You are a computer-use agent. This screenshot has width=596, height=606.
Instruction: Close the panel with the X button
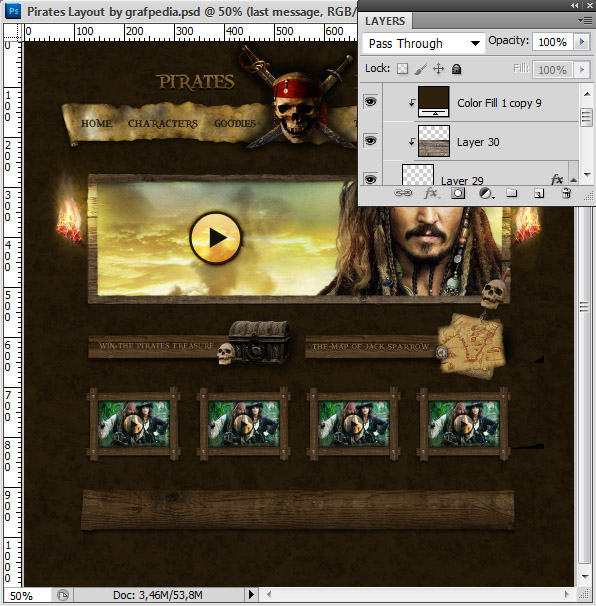[x=589, y=5]
